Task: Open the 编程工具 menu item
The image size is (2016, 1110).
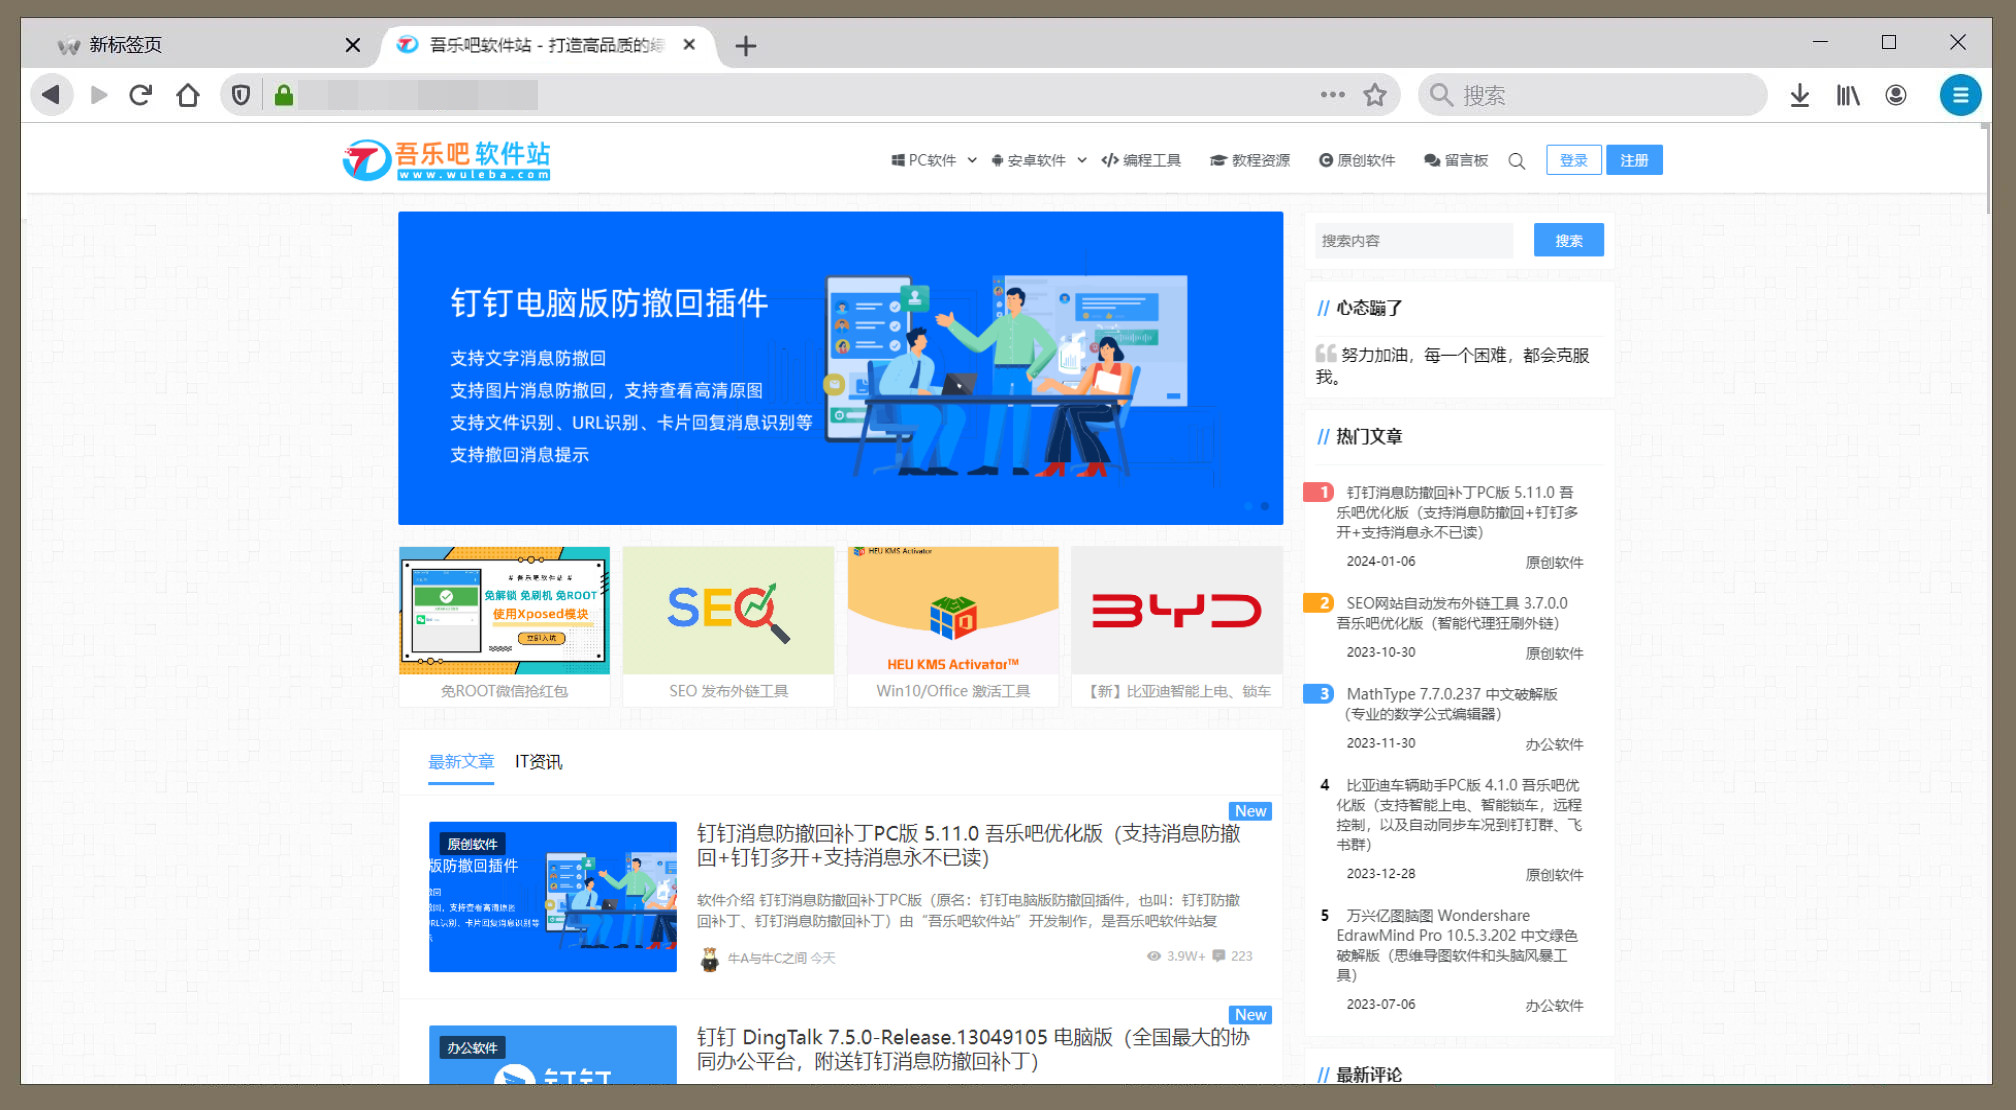Action: click(x=1141, y=160)
